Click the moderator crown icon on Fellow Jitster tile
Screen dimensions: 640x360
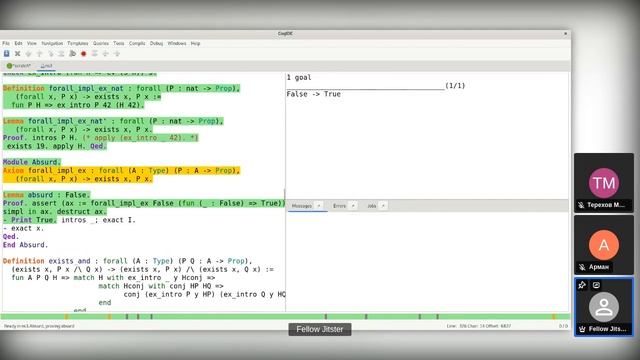point(582,329)
